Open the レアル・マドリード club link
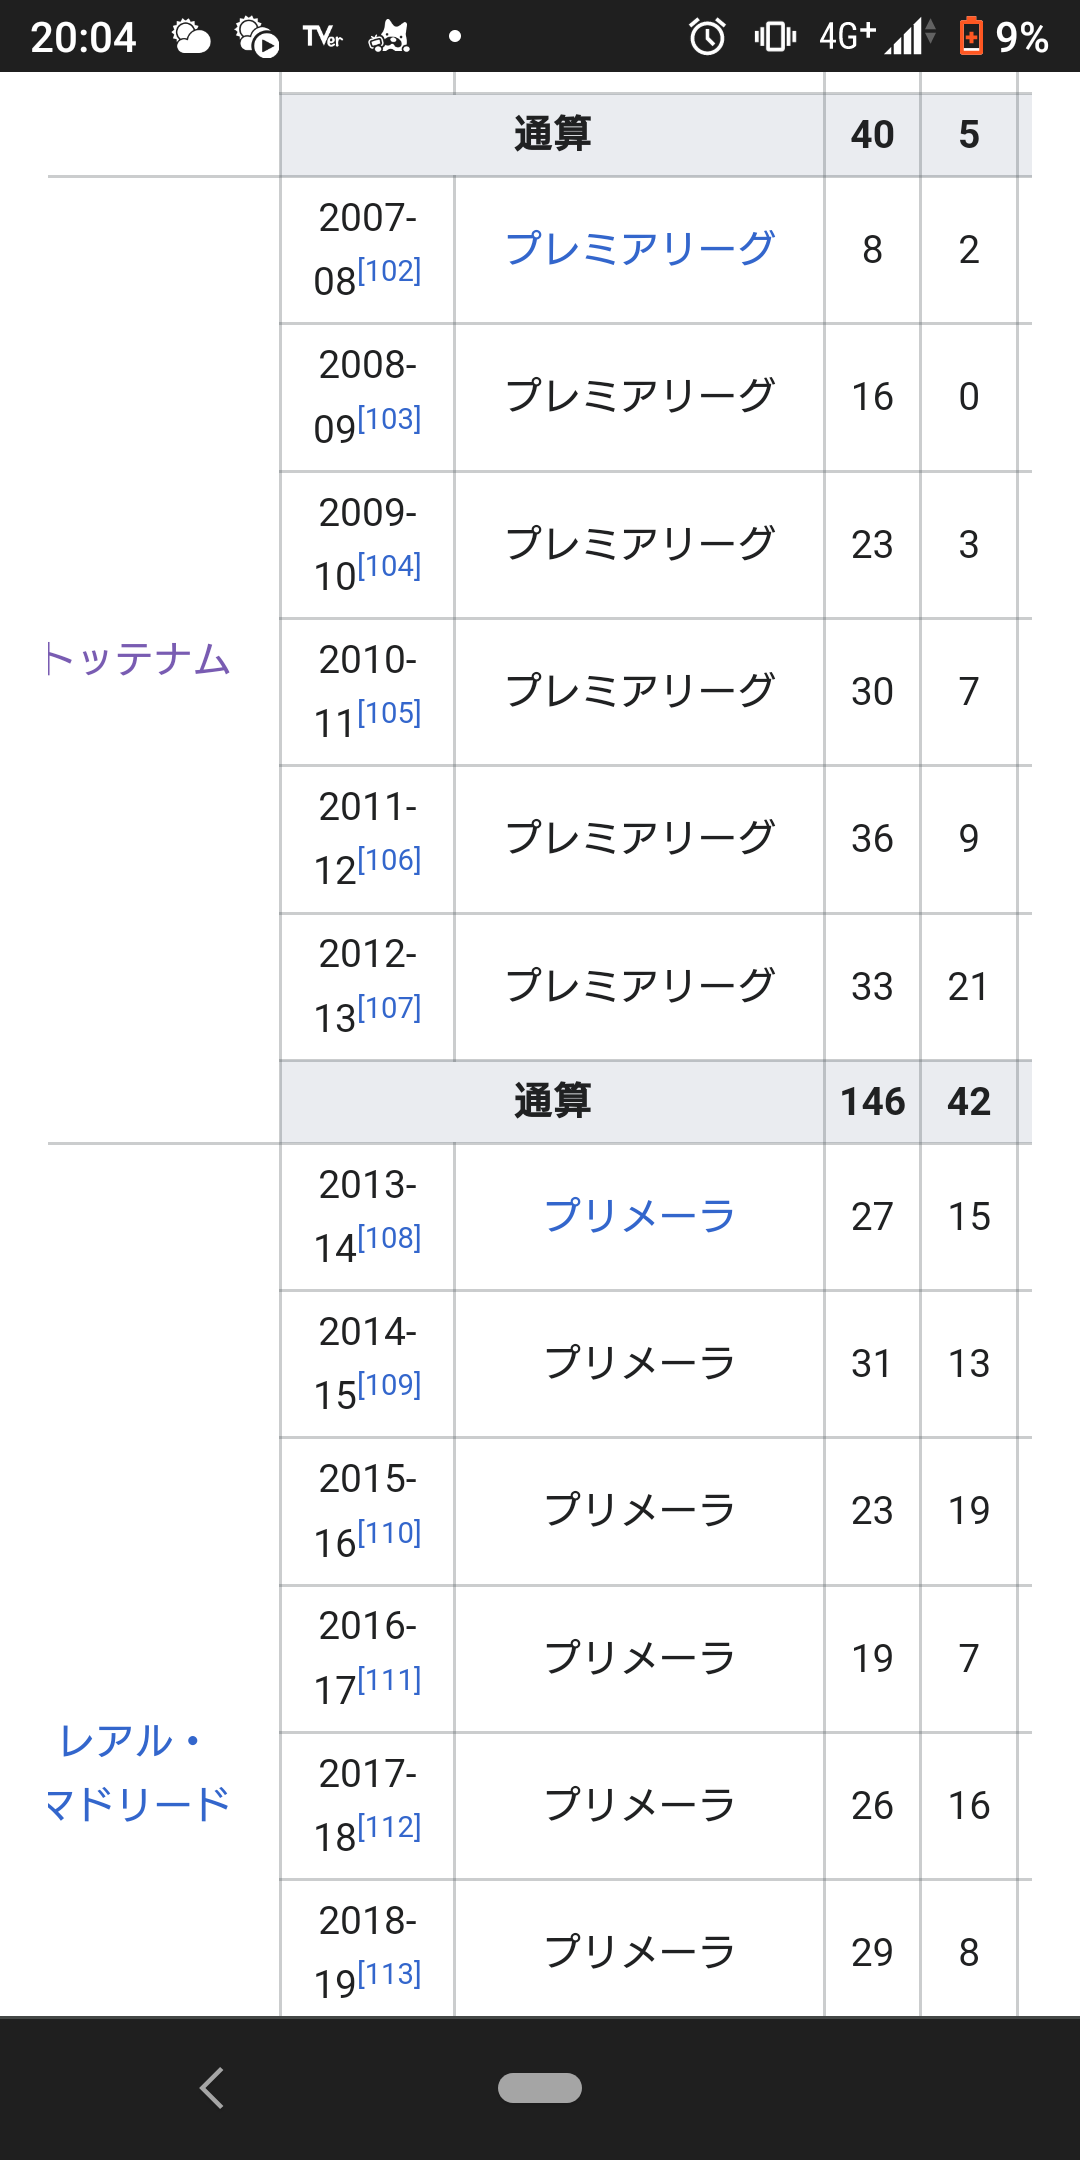Screen dimensions: 1080x2160 pyautogui.click(x=140, y=1772)
